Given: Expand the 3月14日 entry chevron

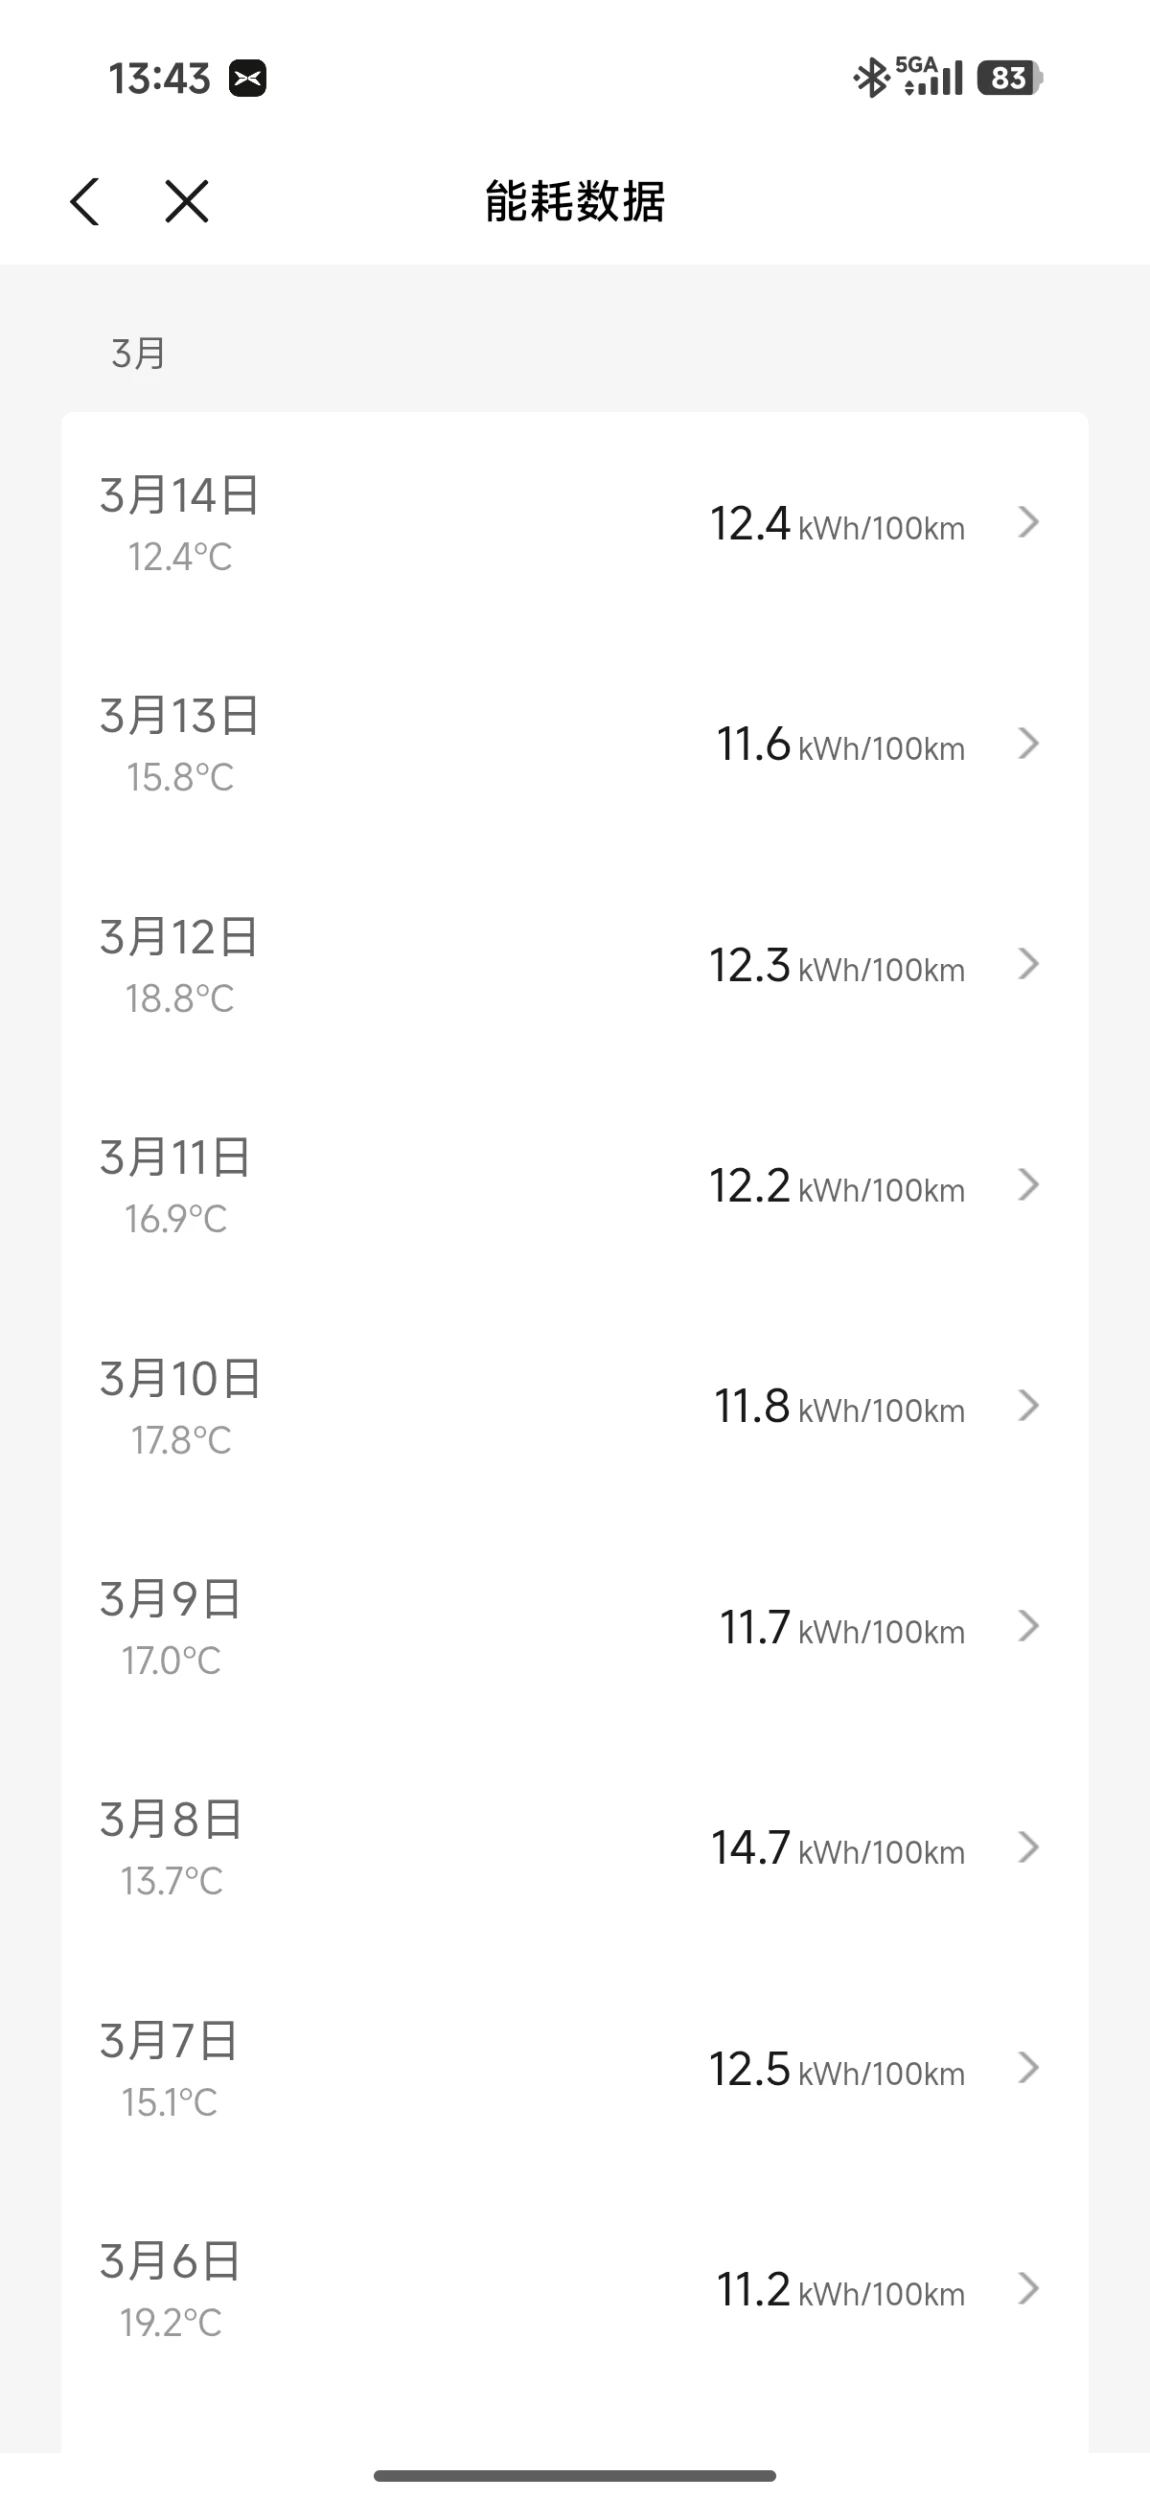Looking at the screenshot, I should tap(1028, 522).
